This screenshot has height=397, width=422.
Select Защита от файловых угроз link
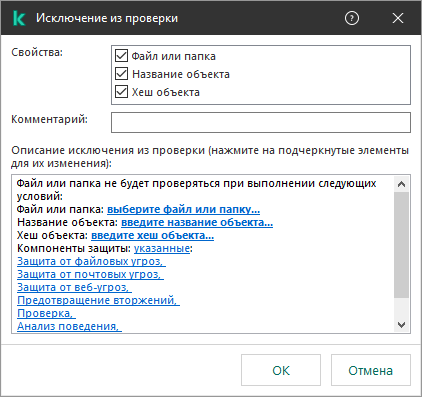point(91,261)
